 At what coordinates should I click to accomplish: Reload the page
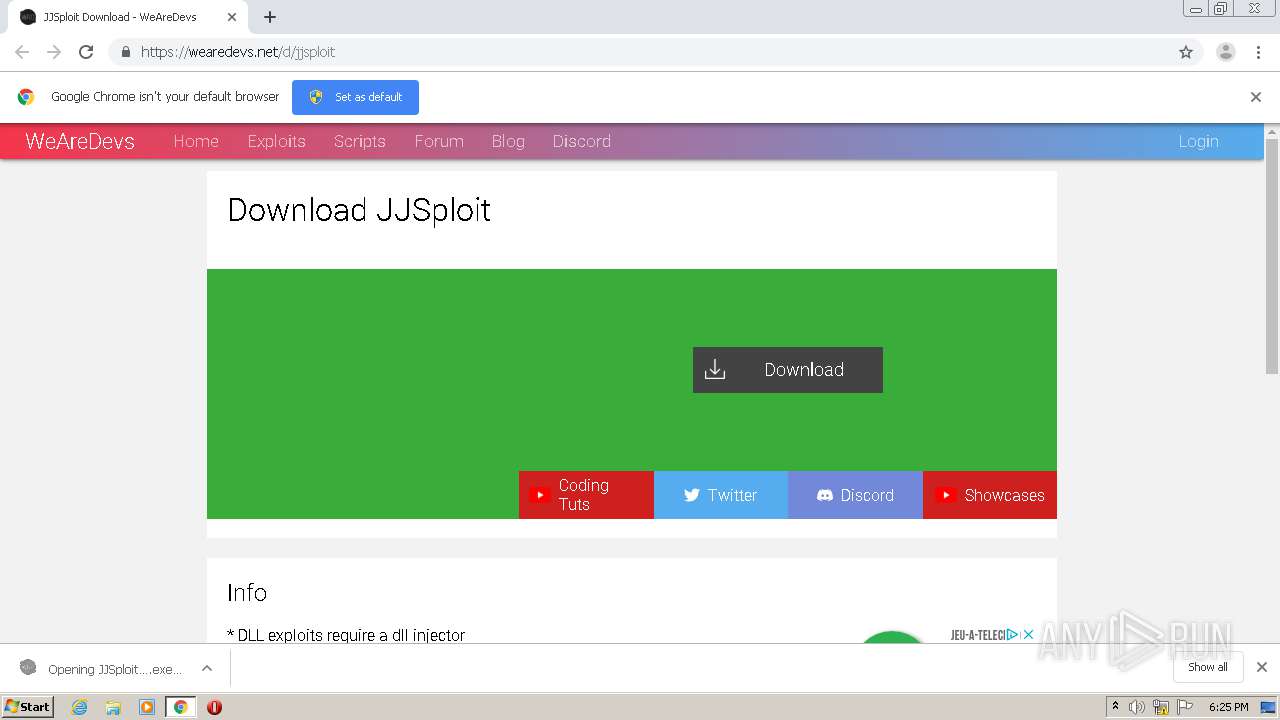click(x=86, y=52)
